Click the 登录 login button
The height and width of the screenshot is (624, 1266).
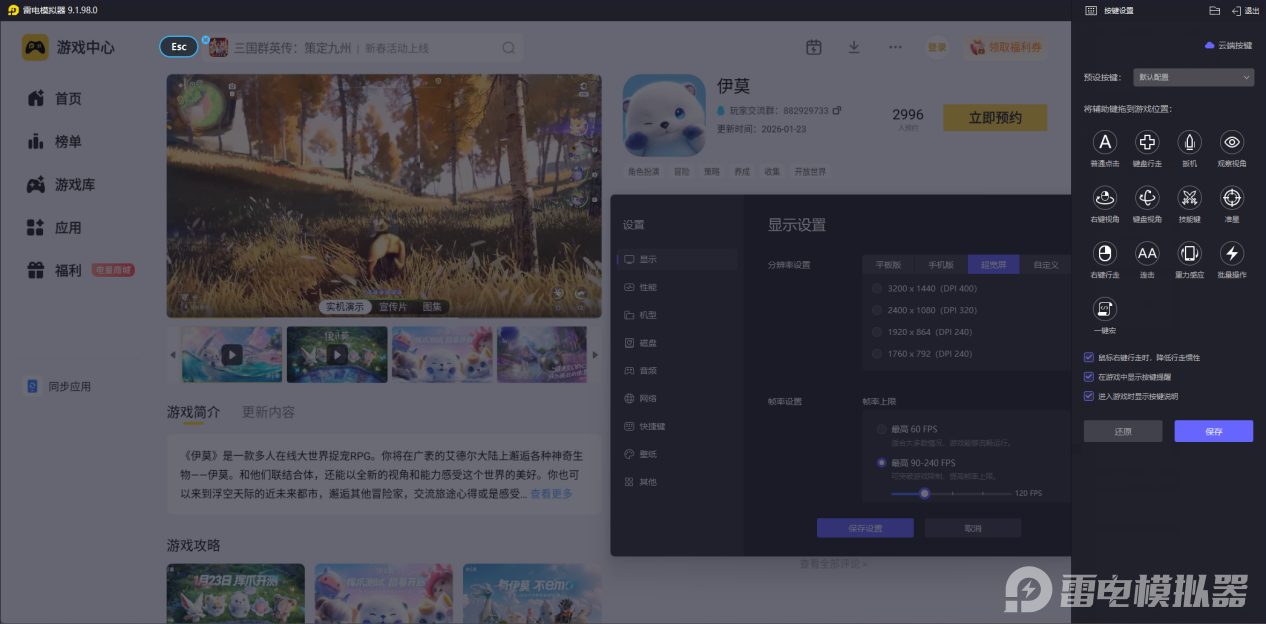point(937,47)
